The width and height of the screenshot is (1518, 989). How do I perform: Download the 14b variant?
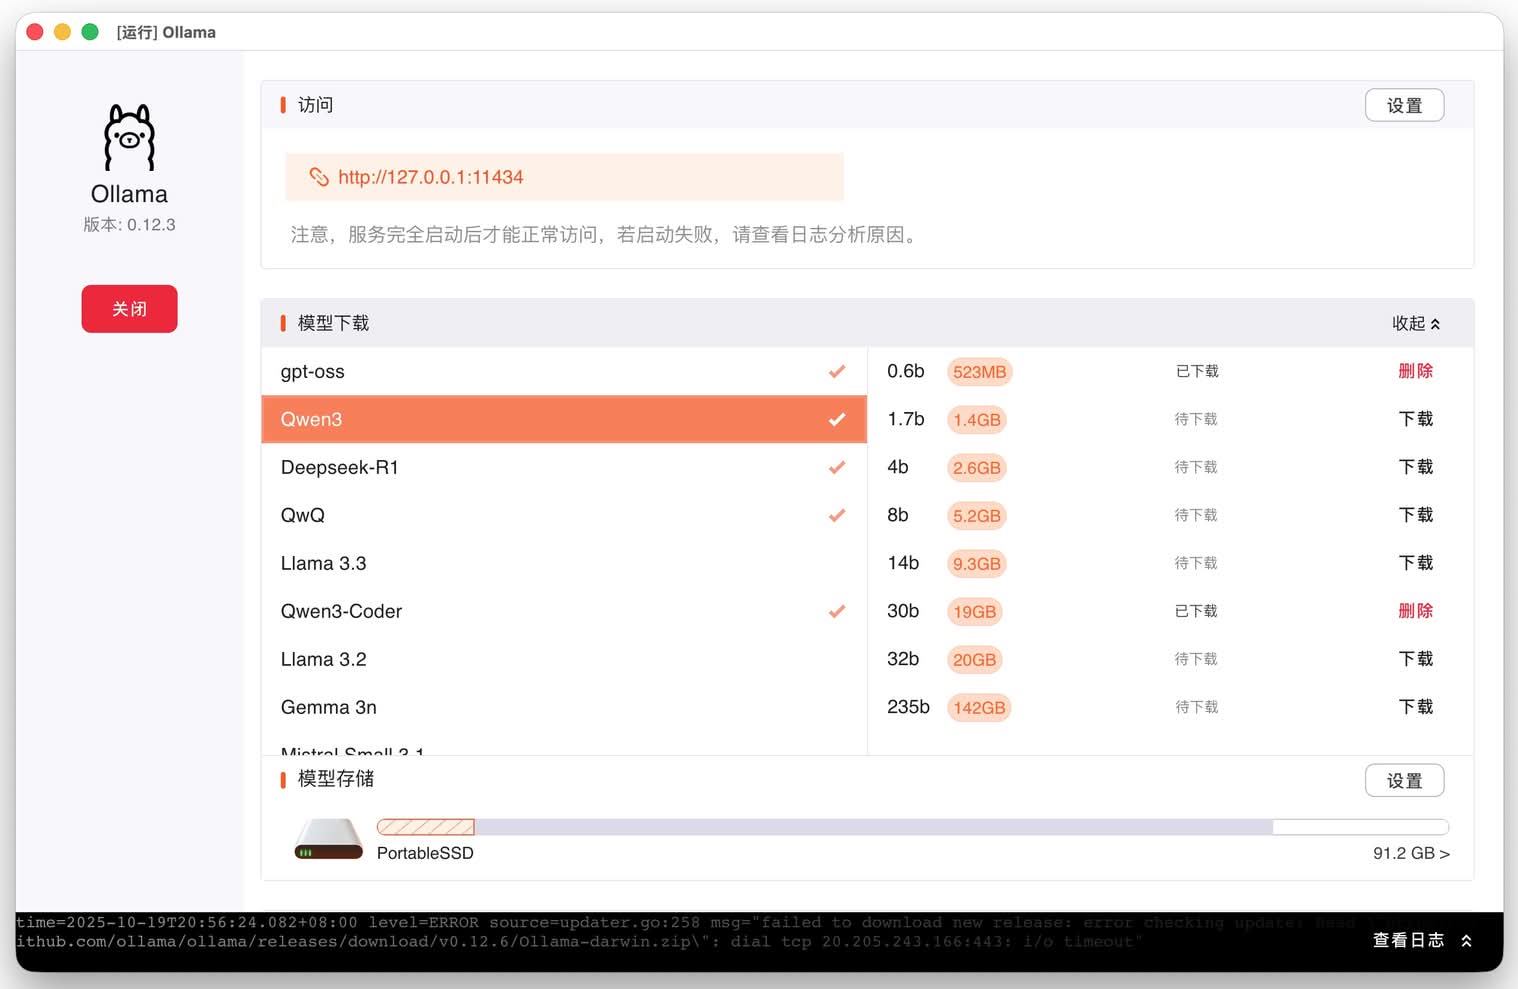(1416, 563)
